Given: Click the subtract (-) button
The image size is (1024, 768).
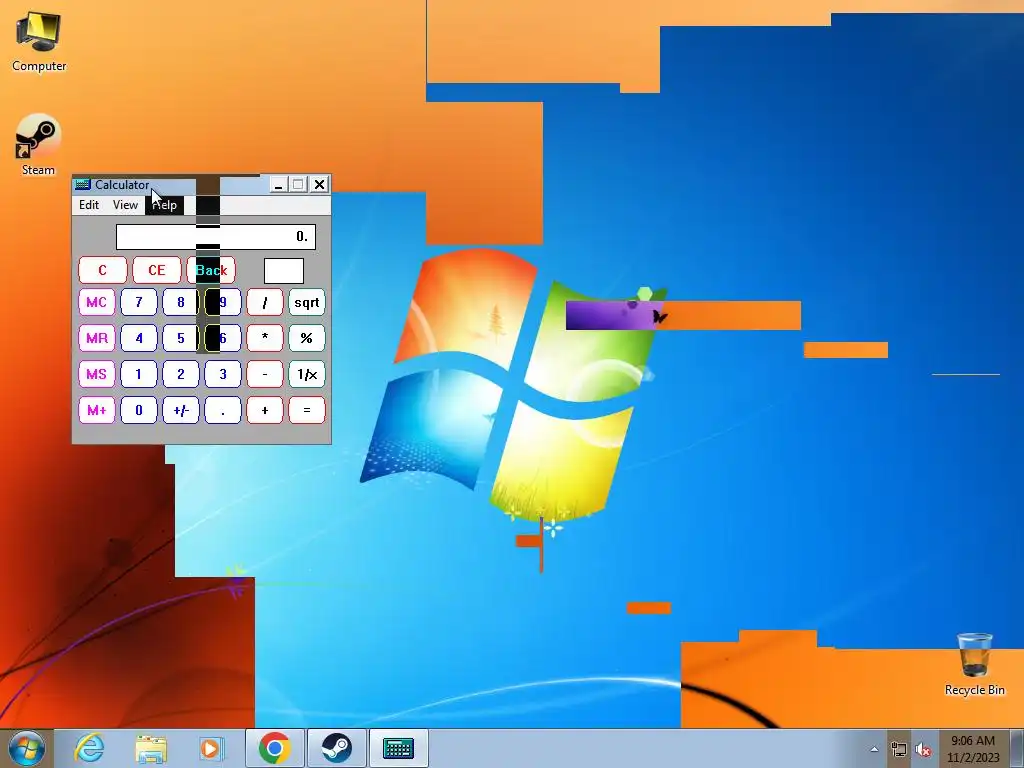Looking at the screenshot, I should tap(264, 374).
